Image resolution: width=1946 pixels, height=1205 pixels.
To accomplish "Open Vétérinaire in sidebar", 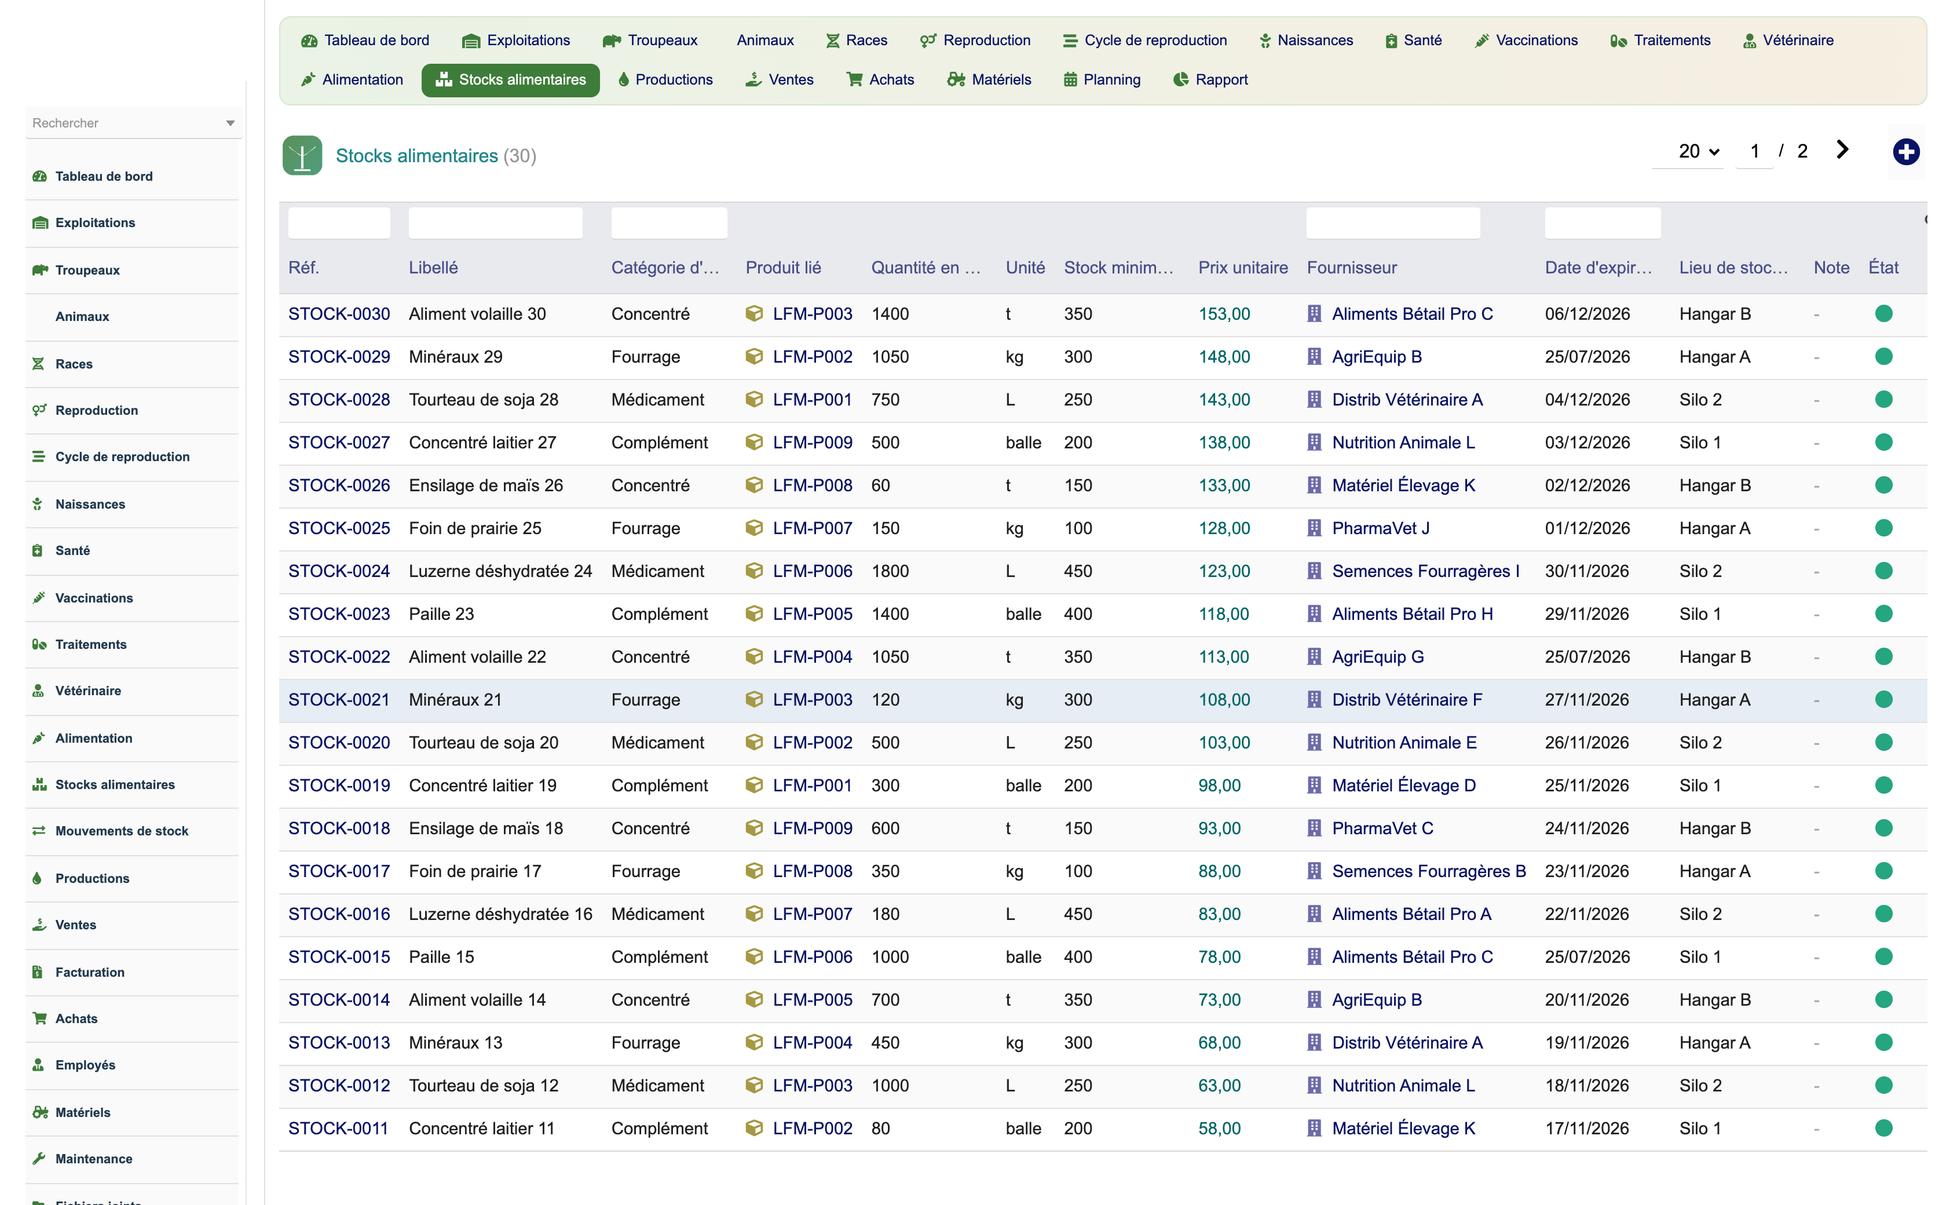I will coord(88,691).
